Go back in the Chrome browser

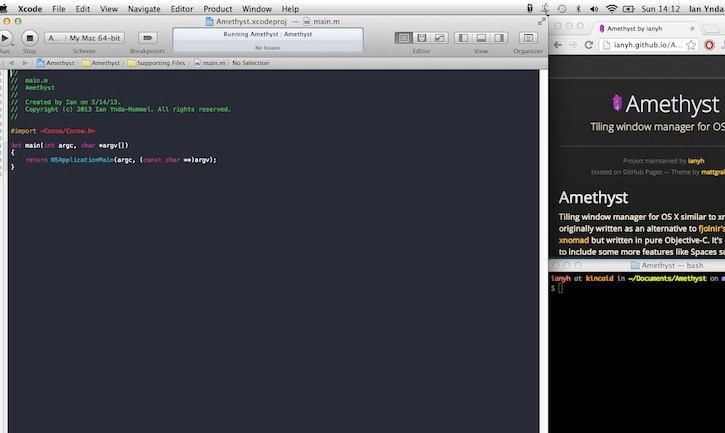click(x=558, y=45)
